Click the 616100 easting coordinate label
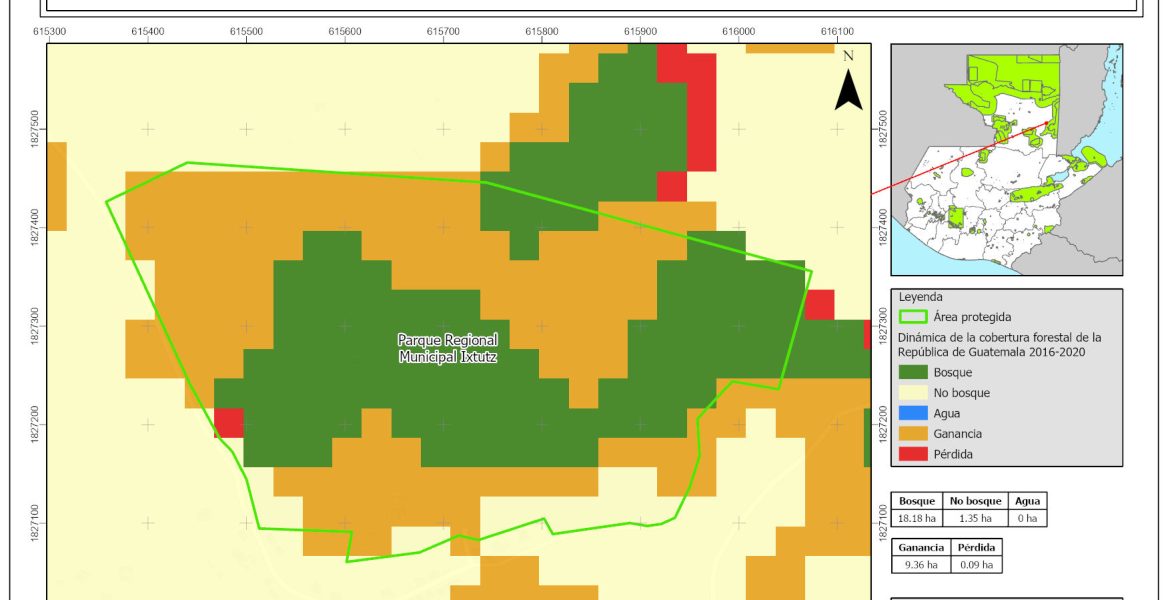 [x=836, y=31]
